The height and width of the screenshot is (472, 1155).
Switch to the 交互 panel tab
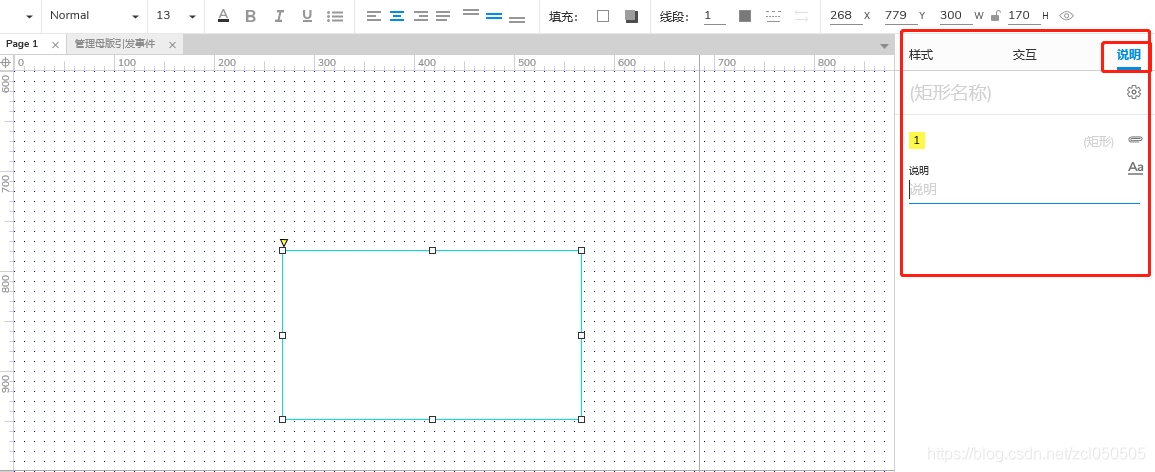click(1025, 54)
